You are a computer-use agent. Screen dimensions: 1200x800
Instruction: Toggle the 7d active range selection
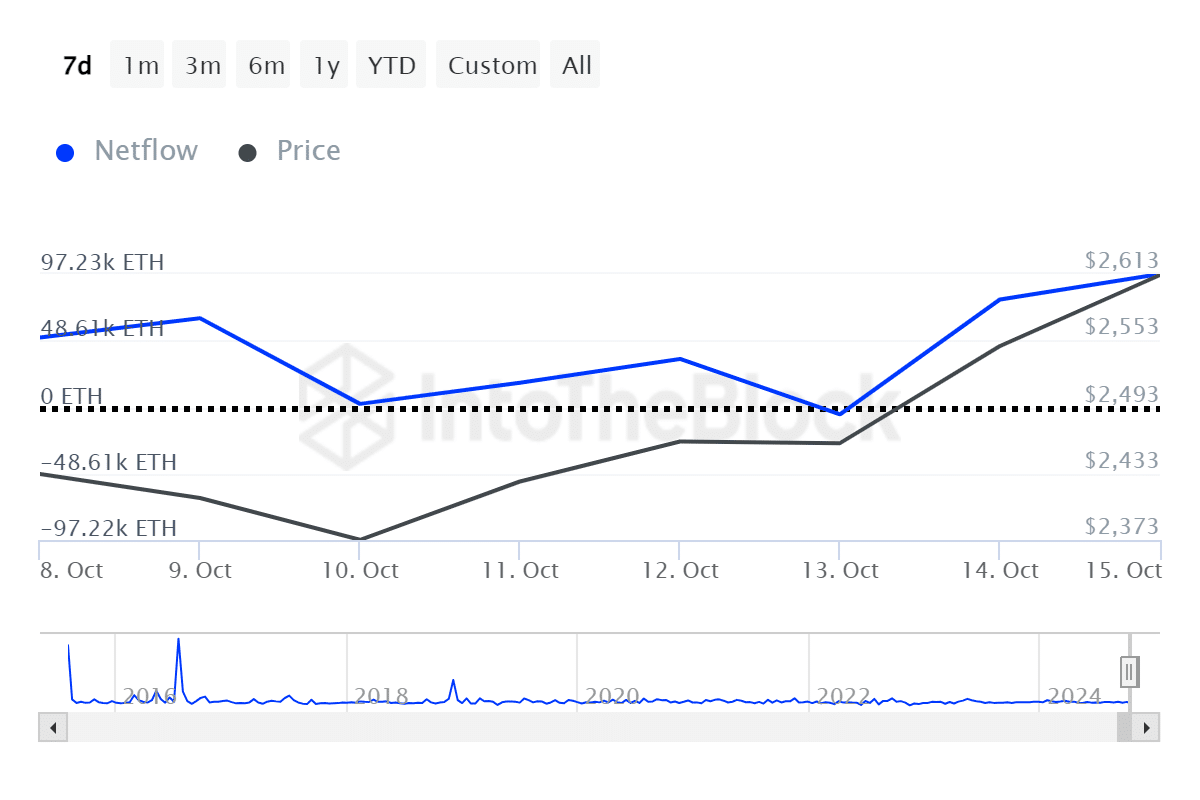click(77, 64)
